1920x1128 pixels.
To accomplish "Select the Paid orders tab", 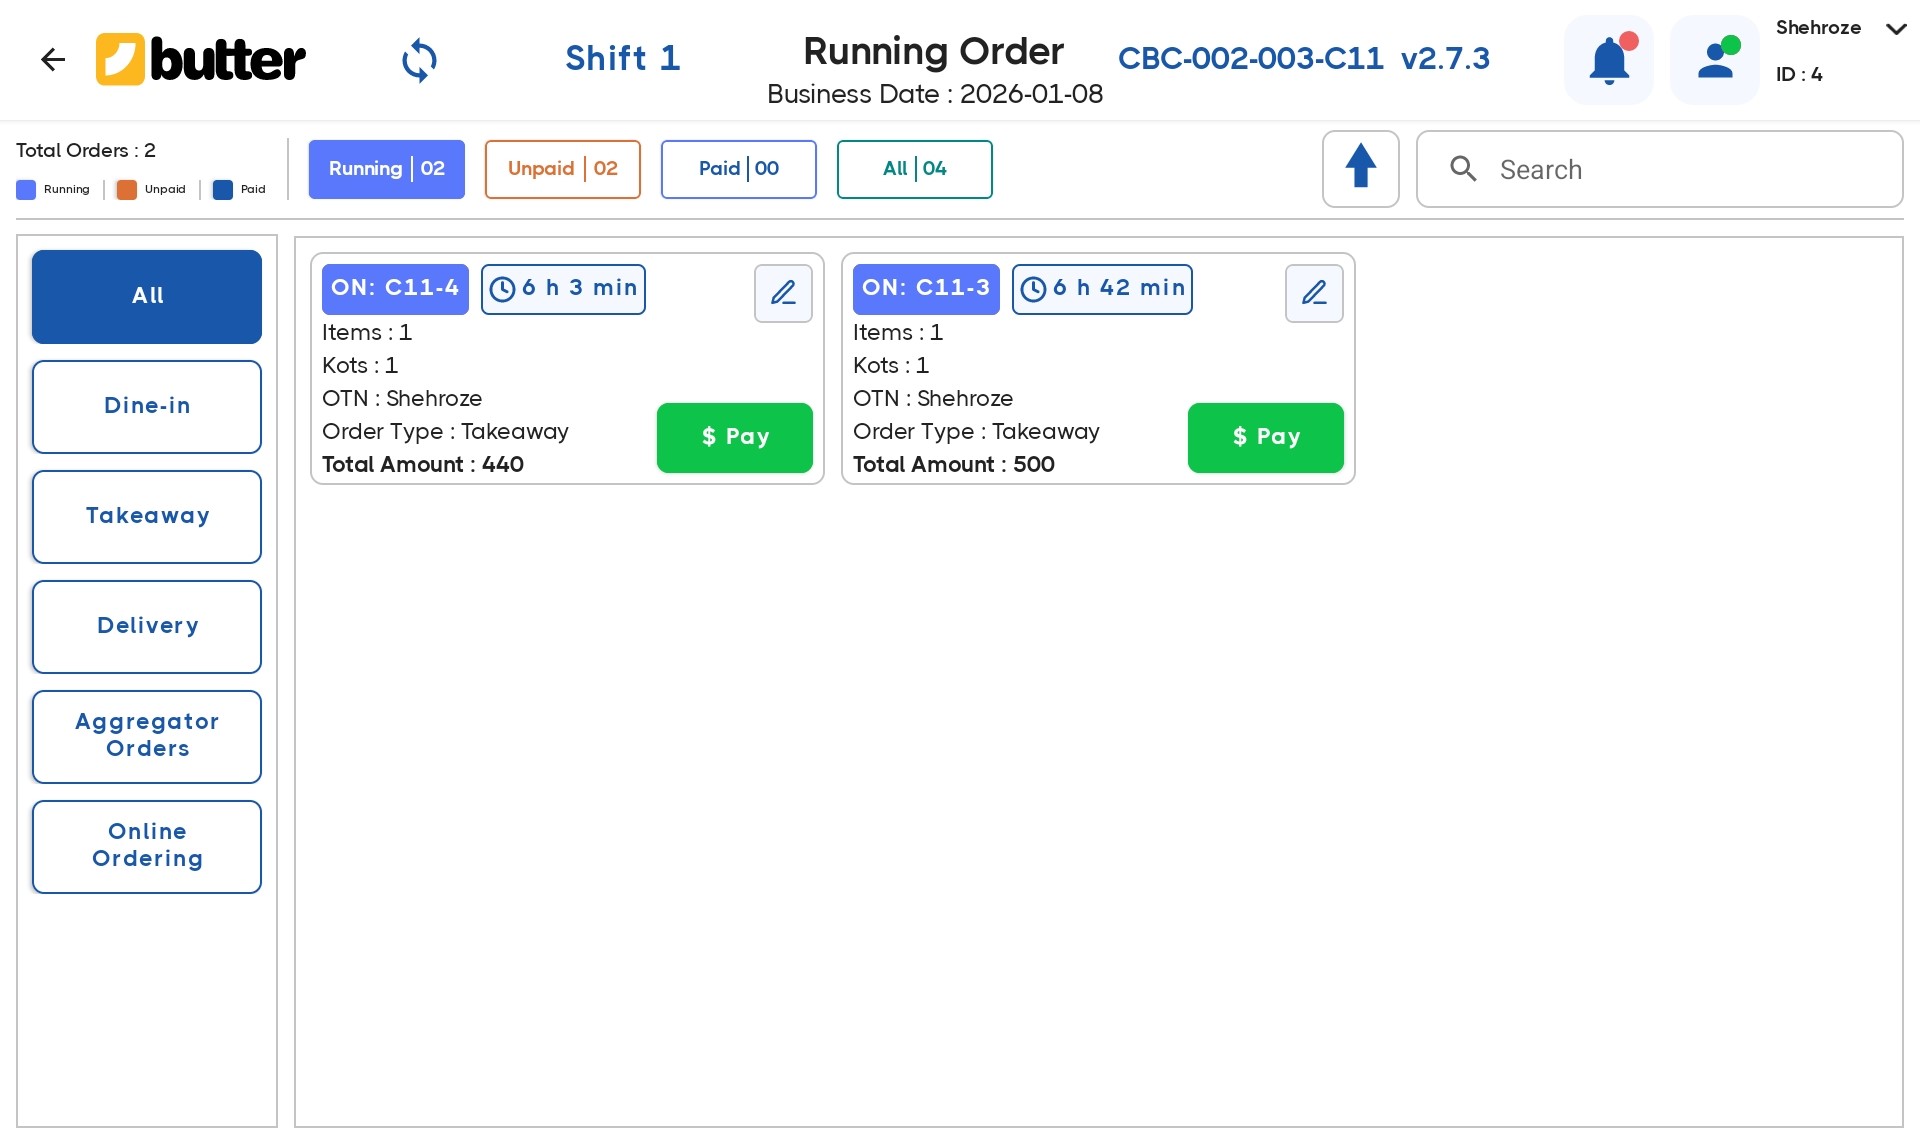I will pyautogui.click(x=738, y=169).
